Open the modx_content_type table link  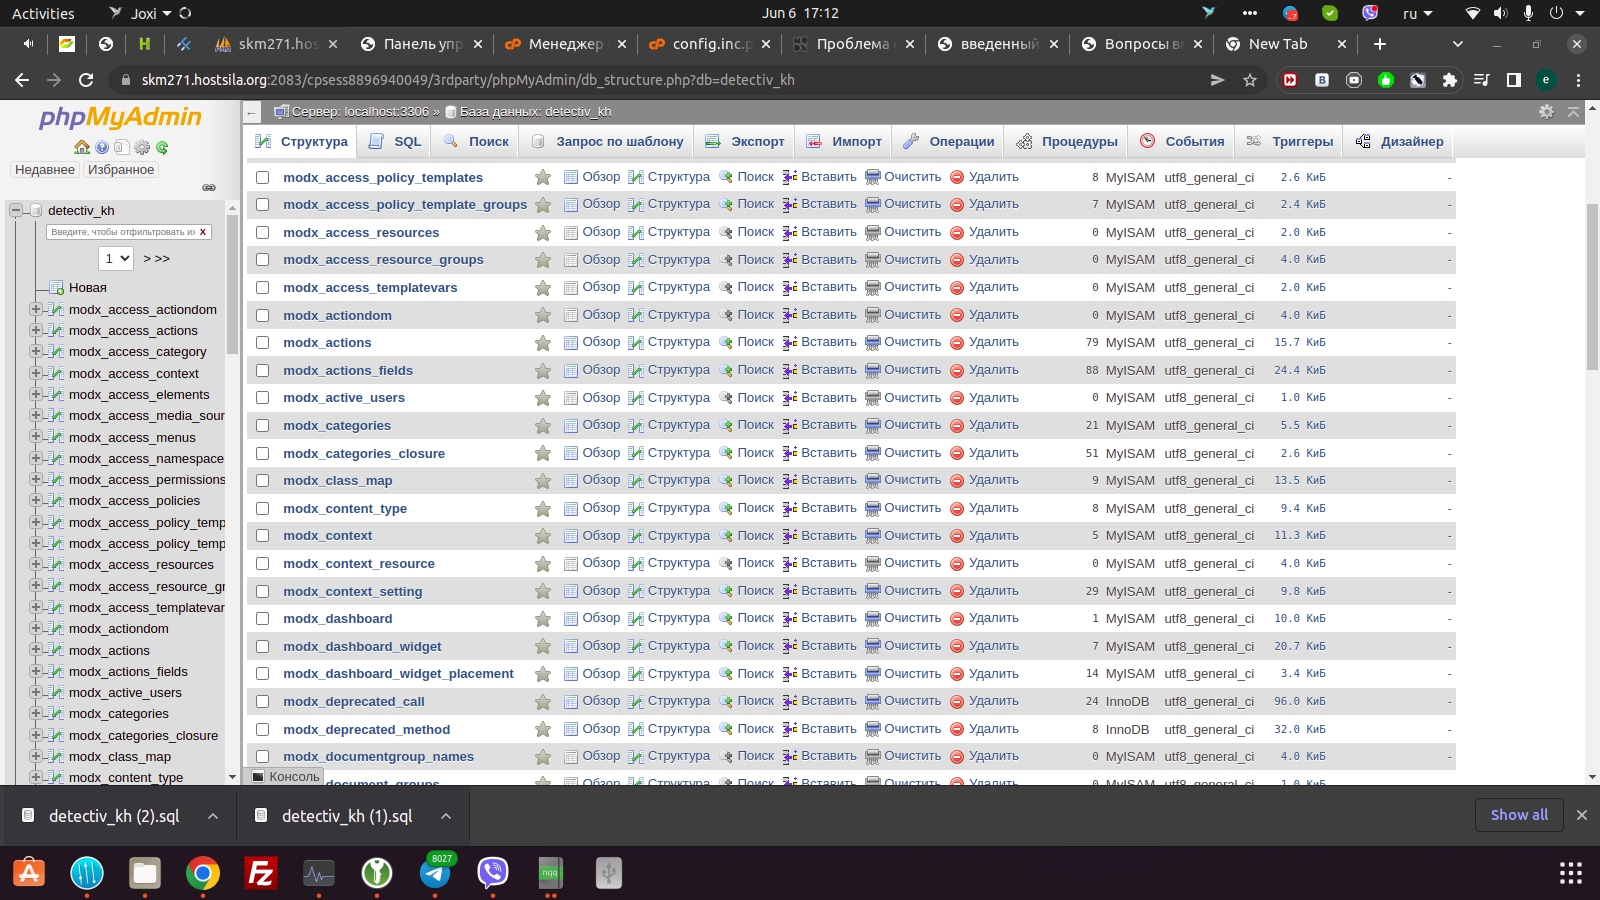pyautogui.click(x=344, y=509)
